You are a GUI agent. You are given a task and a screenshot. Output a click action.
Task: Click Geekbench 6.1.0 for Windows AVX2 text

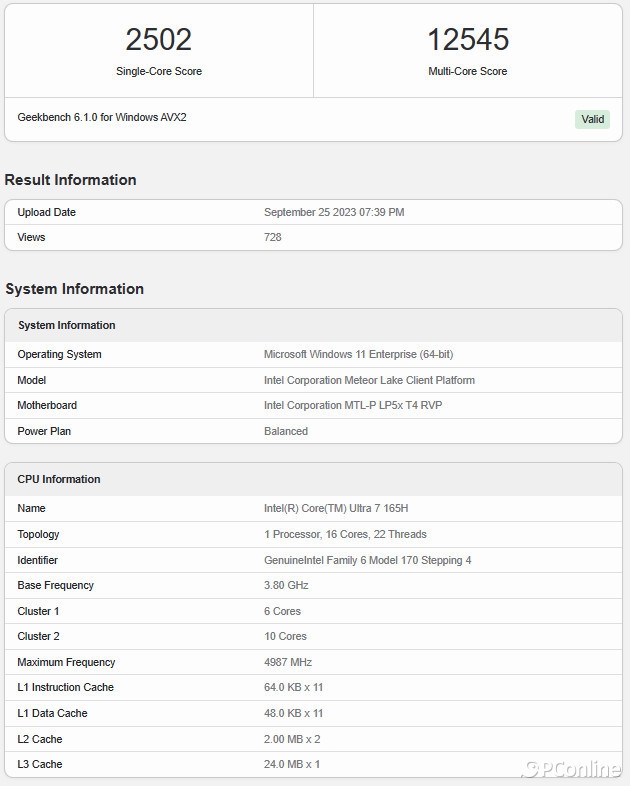pyautogui.click(x=102, y=118)
